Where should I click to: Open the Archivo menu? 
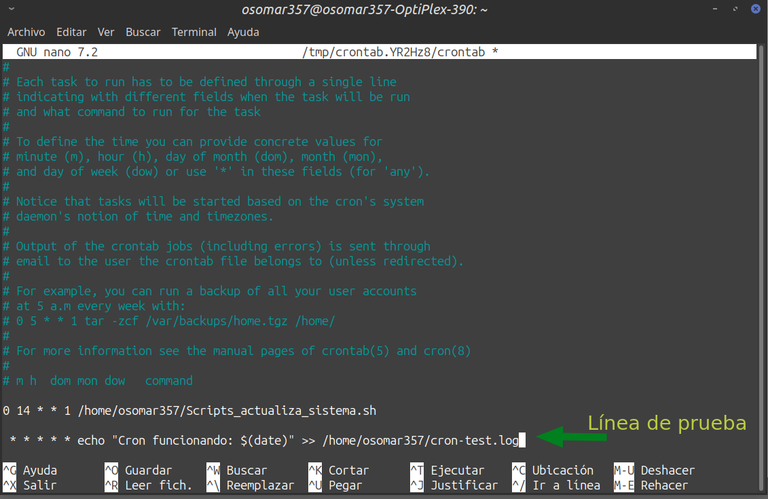tap(26, 32)
